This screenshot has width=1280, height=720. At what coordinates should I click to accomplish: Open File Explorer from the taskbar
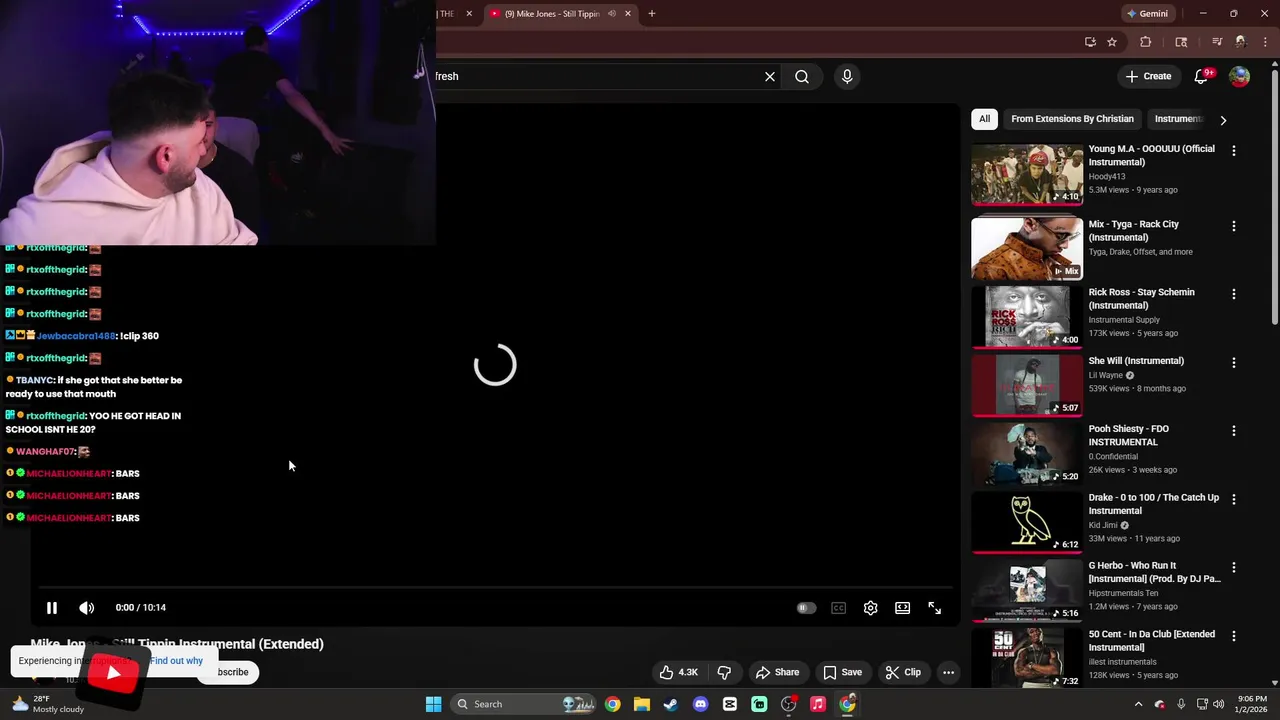641,704
